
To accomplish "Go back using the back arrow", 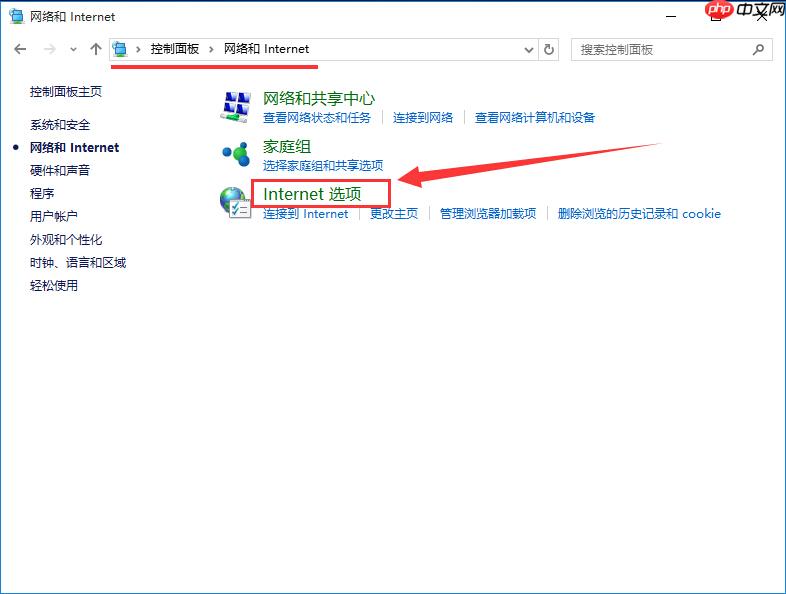I will (x=20, y=49).
